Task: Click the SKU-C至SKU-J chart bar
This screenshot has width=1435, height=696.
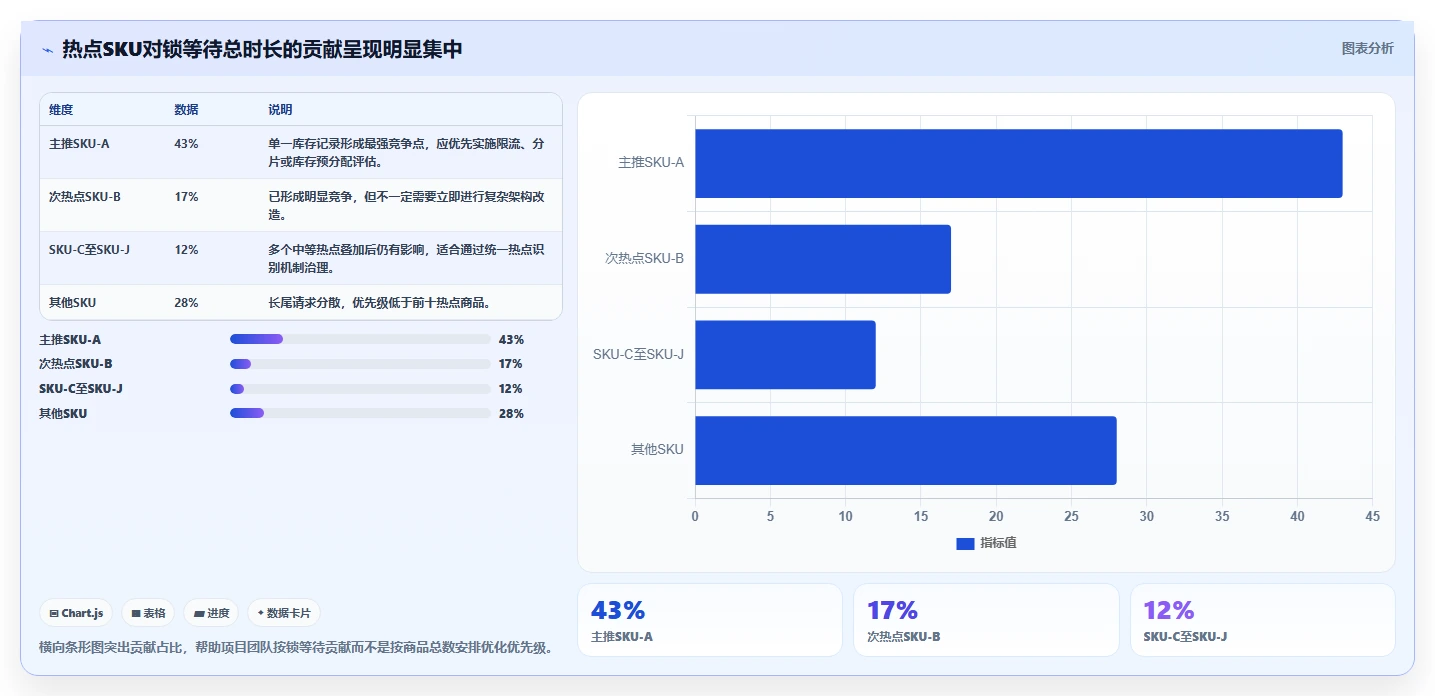Action: 785,355
